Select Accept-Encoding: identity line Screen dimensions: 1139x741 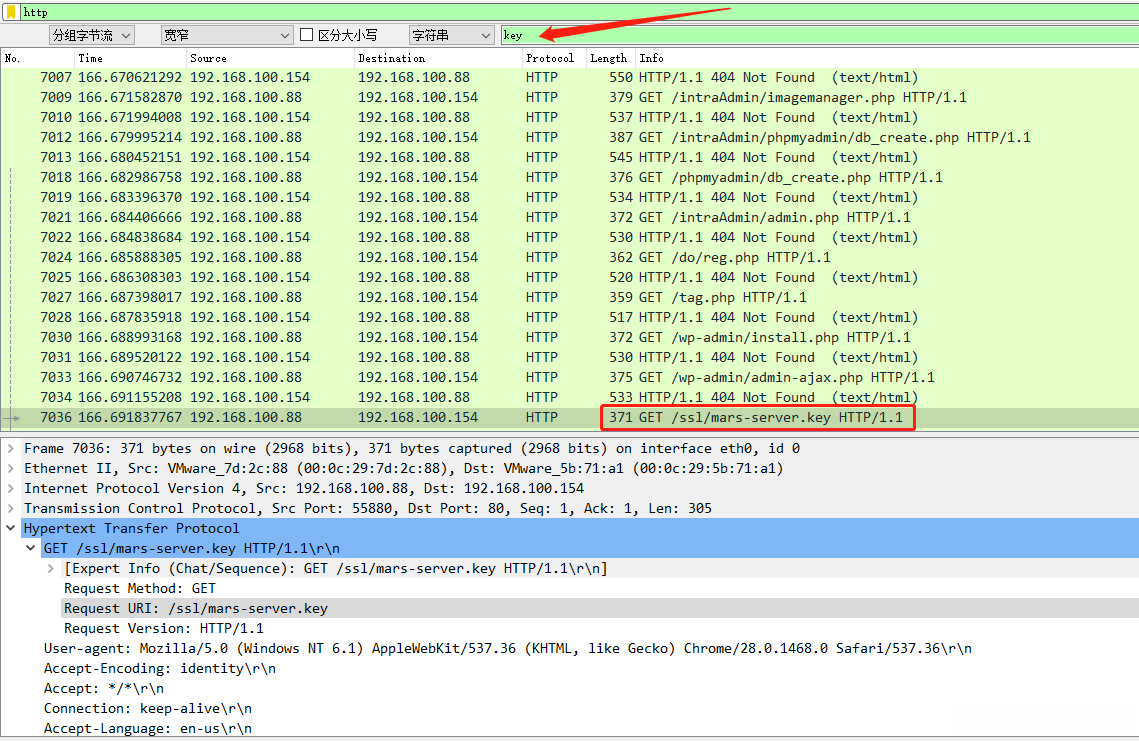[159, 668]
